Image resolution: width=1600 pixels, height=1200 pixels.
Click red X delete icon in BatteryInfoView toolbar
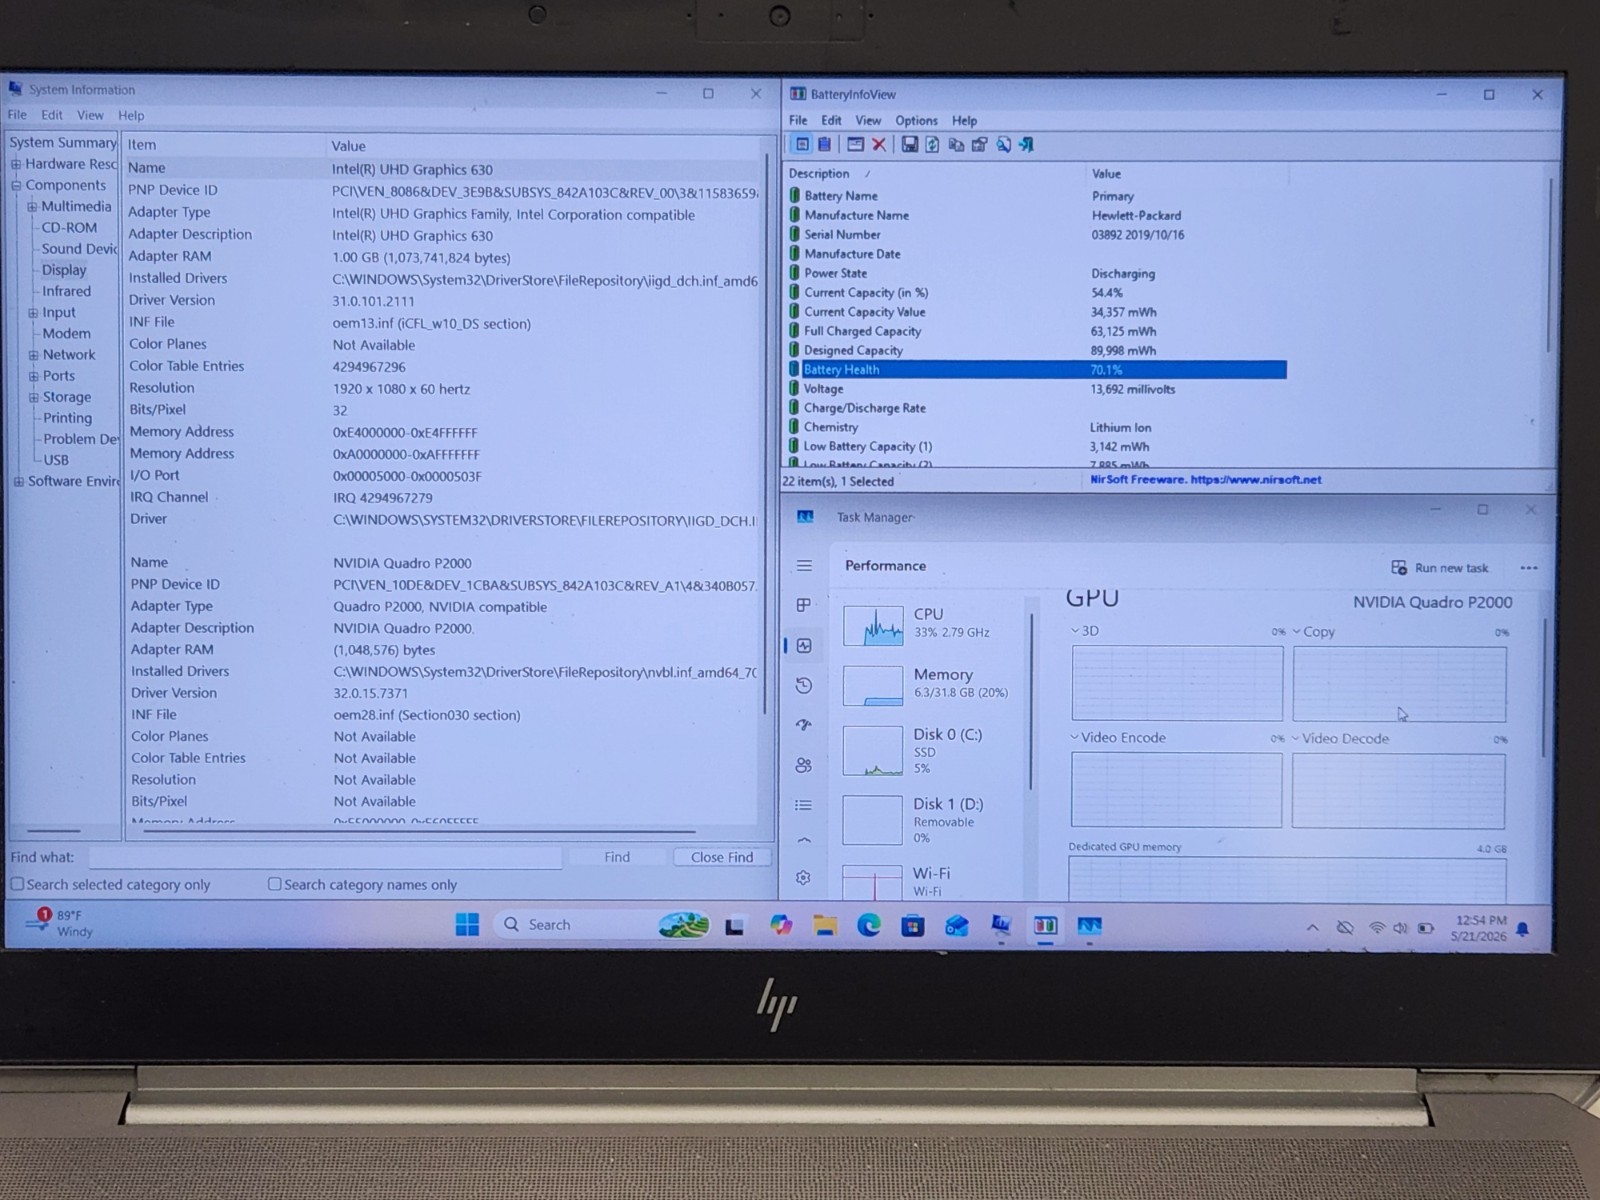(879, 145)
